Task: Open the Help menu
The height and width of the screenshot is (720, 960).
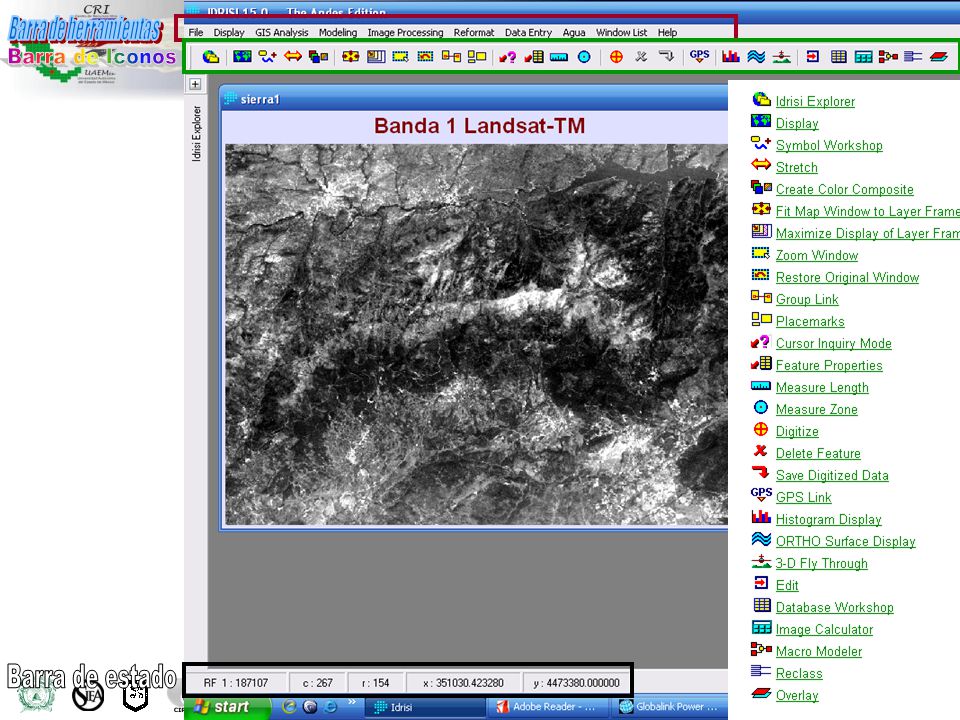Action: 667,32
